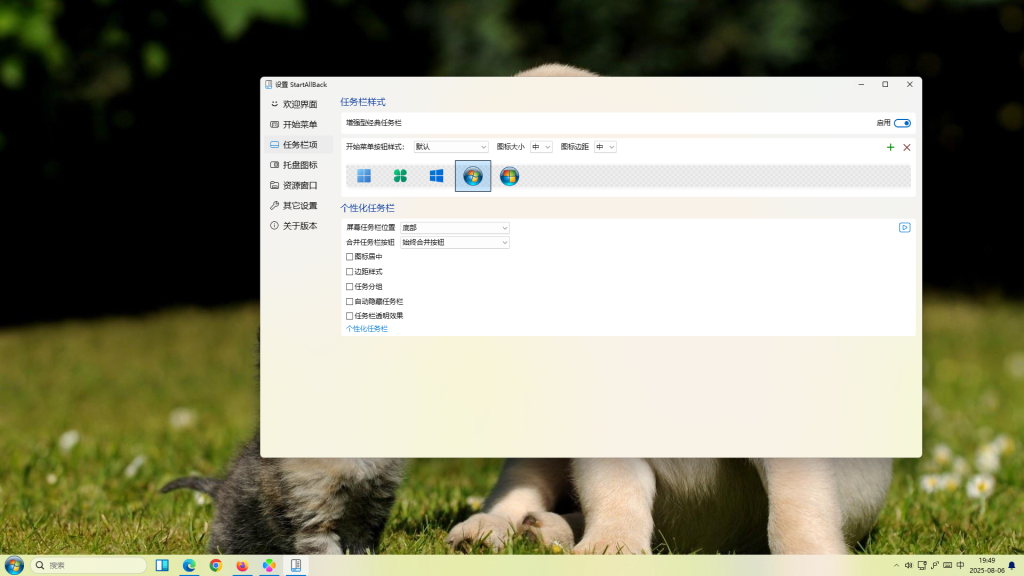Open the 开始菜单按钮样式 dropdown
Screen dimensions: 1024x576
click(451, 147)
